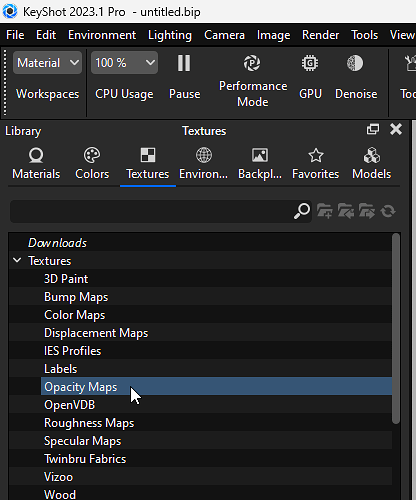The width and height of the screenshot is (416, 500).
Task: Open the Image menu
Action: coord(273,35)
